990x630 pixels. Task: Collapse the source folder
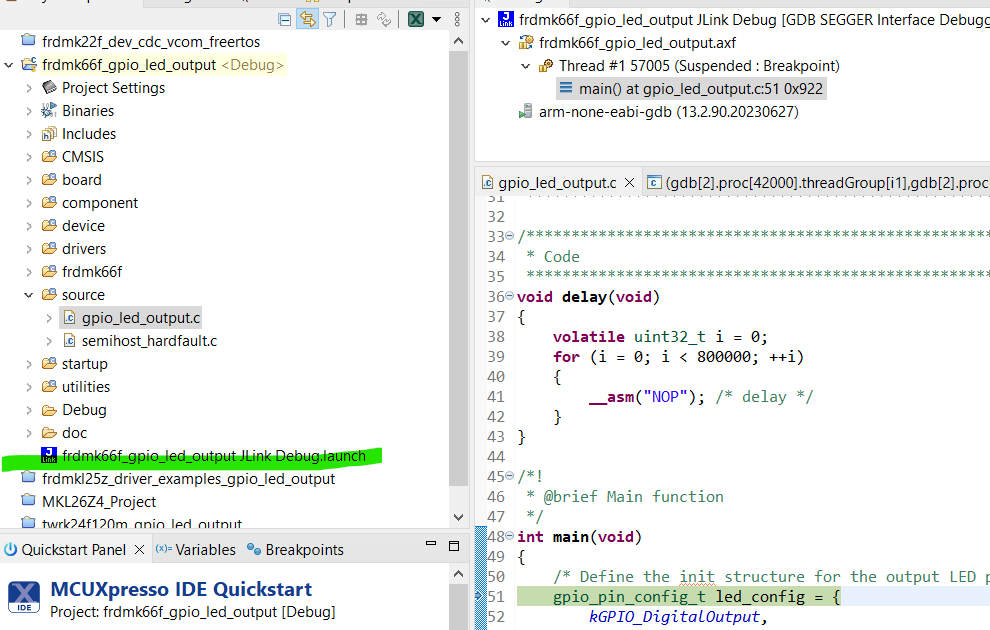coord(29,295)
